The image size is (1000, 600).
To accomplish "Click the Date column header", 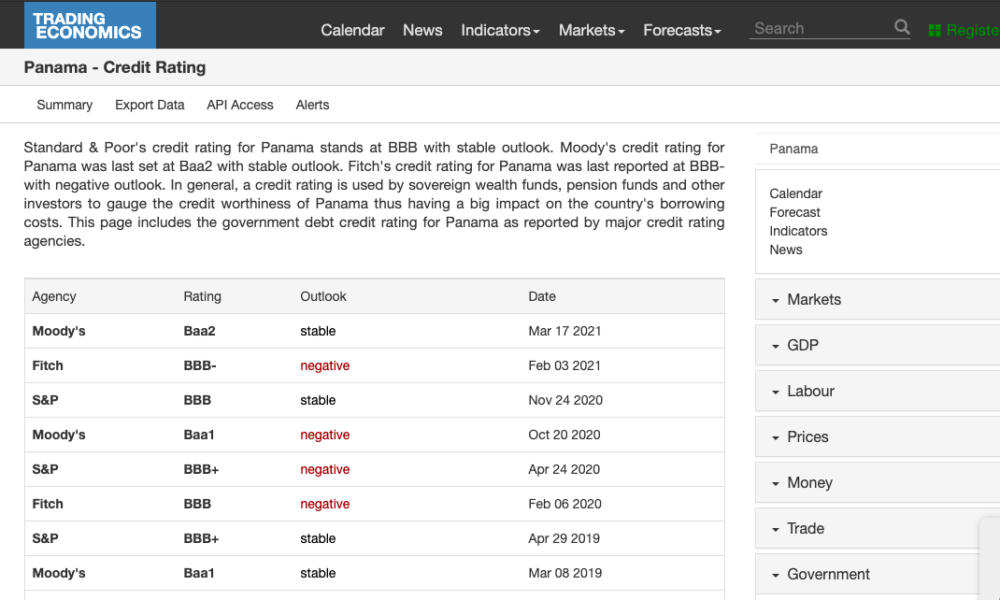I will [541, 296].
